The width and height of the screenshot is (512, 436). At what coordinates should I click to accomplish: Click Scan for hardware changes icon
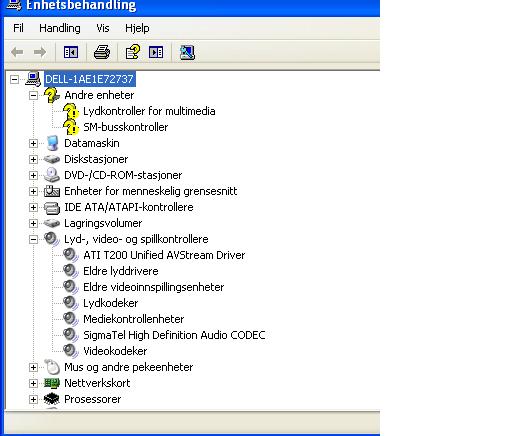point(187,52)
